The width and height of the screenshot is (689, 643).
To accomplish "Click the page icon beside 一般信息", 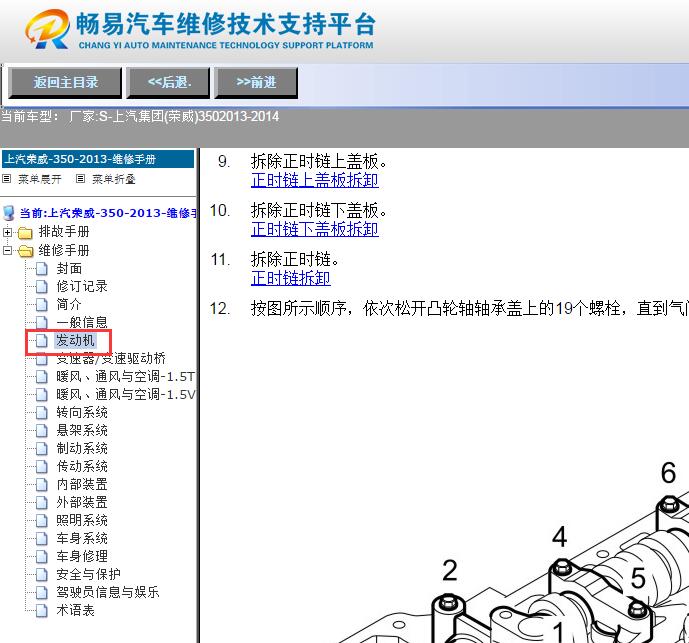I will point(41,323).
